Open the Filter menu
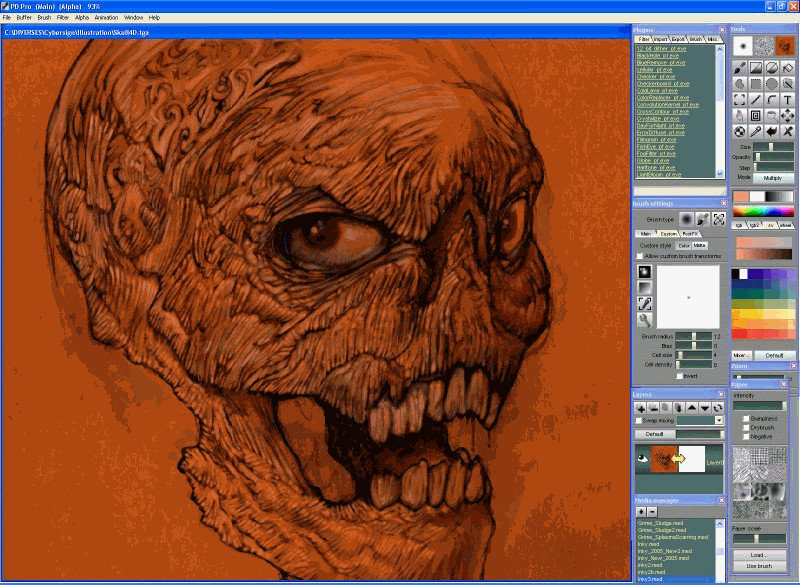Viewport: 800px width, 585px height. (x=63, y=17)
